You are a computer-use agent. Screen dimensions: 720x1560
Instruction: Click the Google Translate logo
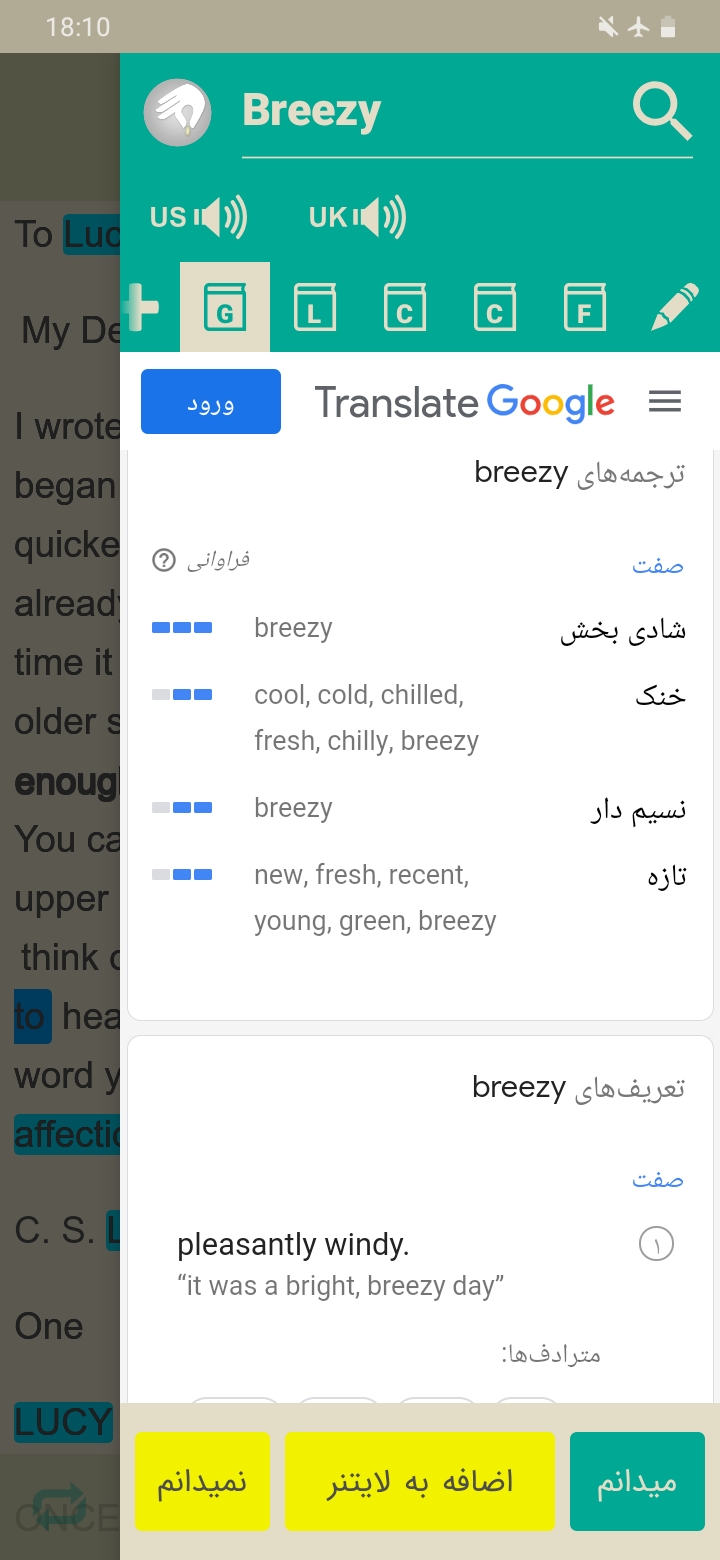pyautogui.click(x=465, y=403)
